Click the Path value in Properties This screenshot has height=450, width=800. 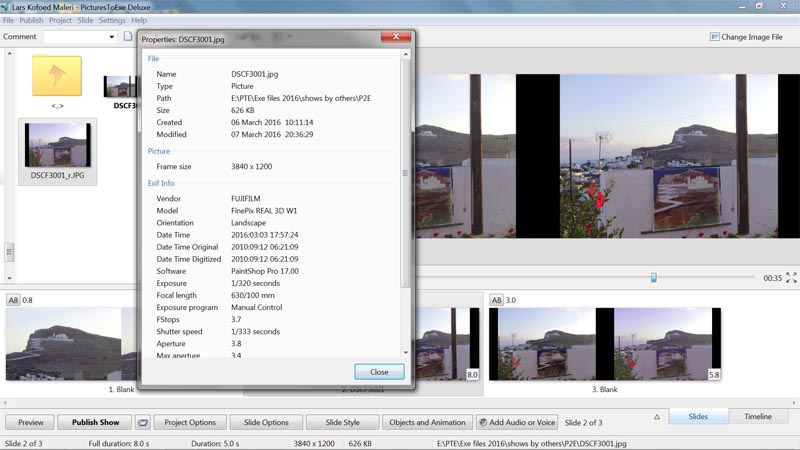tap(301, 98)
